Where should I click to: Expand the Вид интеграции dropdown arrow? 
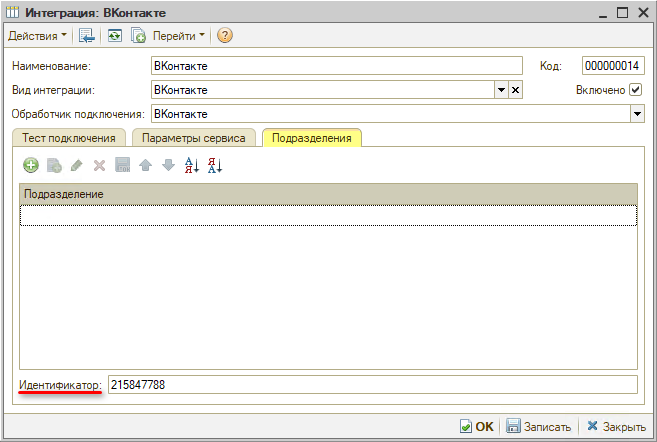[x=501, y=90]
